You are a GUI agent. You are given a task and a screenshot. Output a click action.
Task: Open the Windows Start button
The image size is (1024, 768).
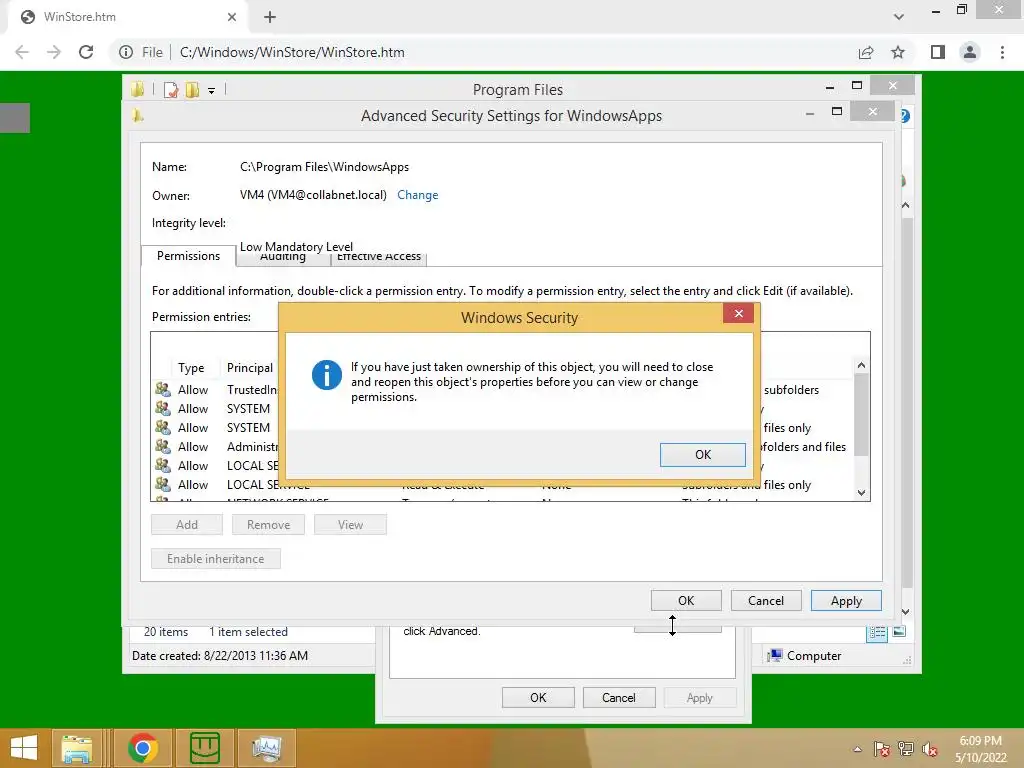click(x=24, y=748)
